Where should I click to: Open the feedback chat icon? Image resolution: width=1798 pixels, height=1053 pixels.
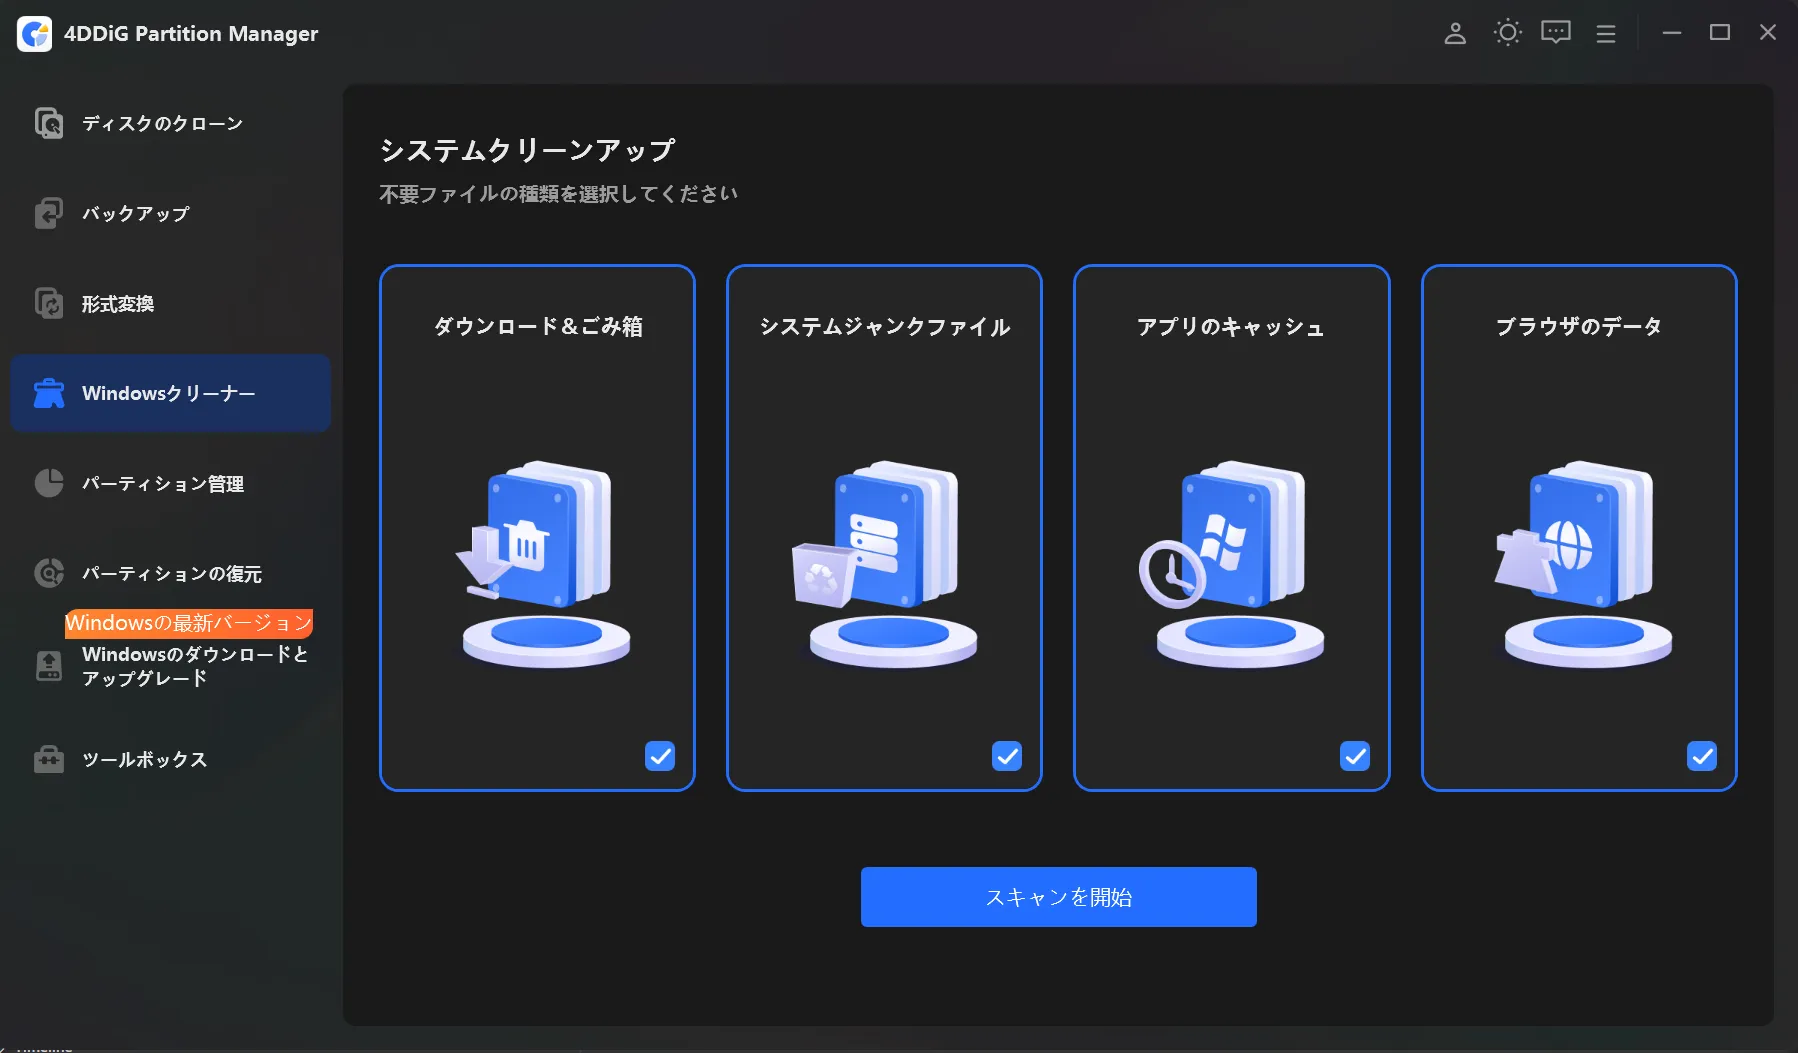coord(1556,33)
